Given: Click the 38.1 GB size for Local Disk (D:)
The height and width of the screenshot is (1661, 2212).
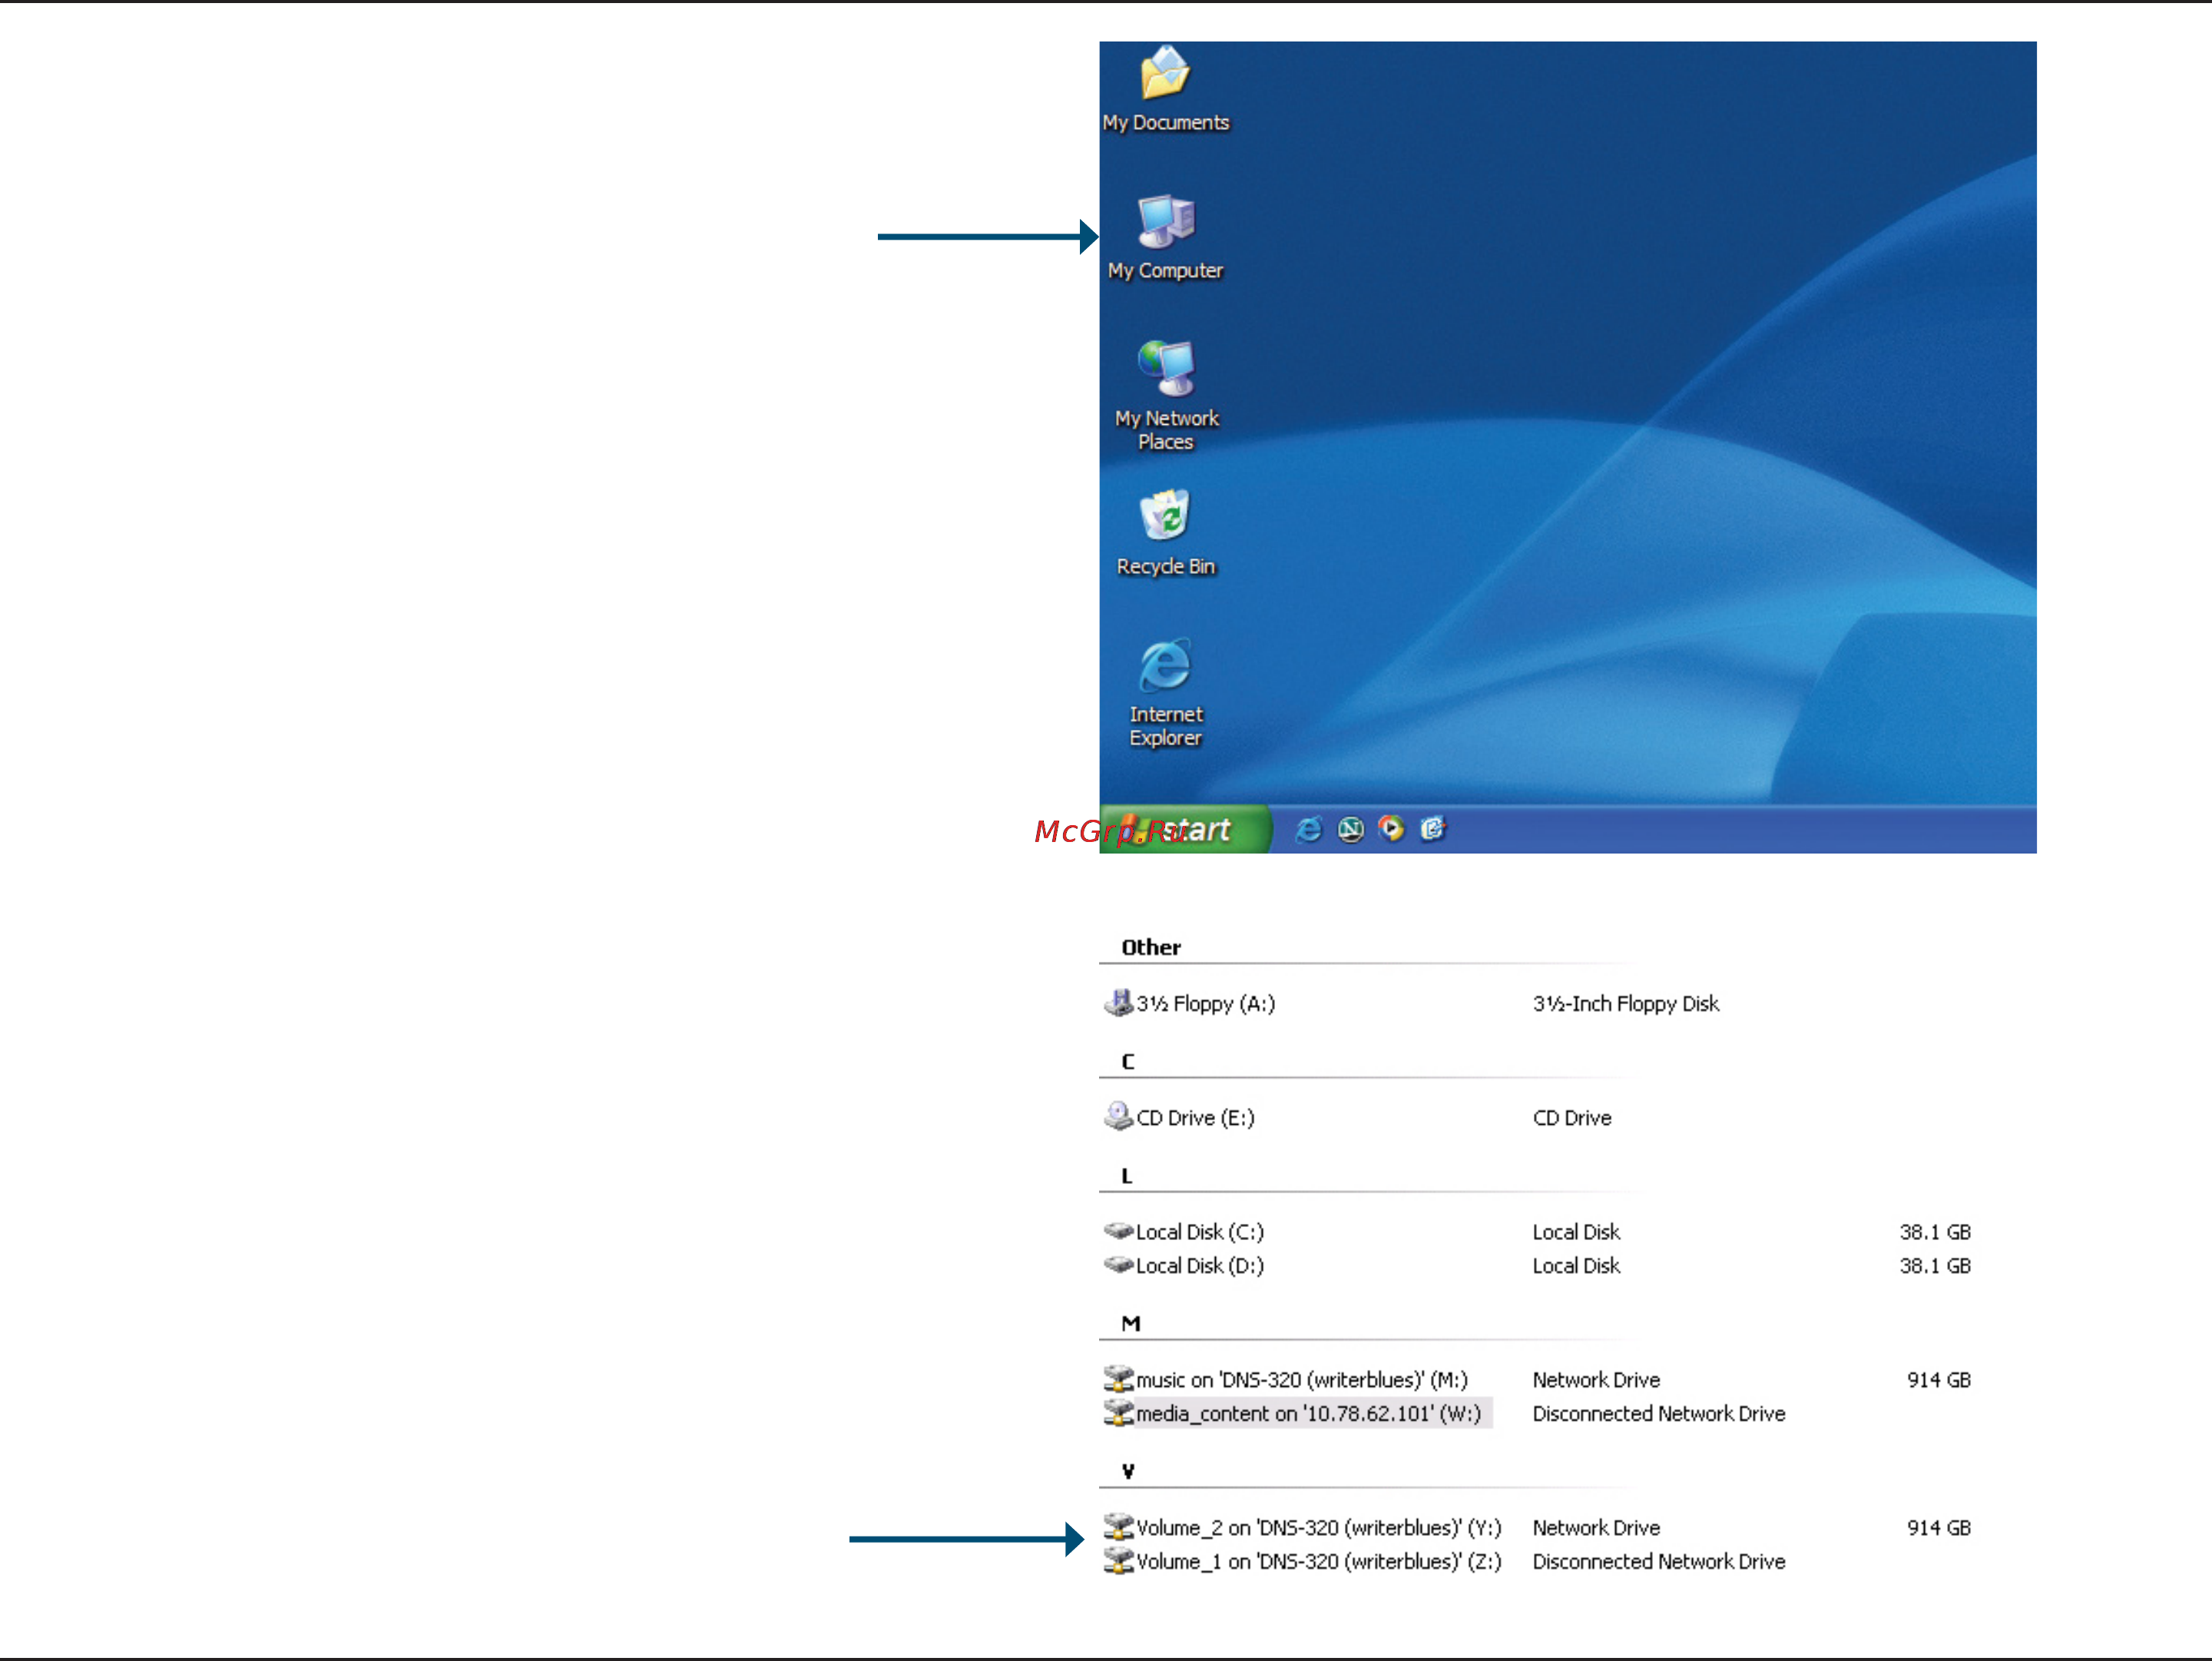Looking at the screenshot, I should pyautogui.click(x=1935, y=1265).
